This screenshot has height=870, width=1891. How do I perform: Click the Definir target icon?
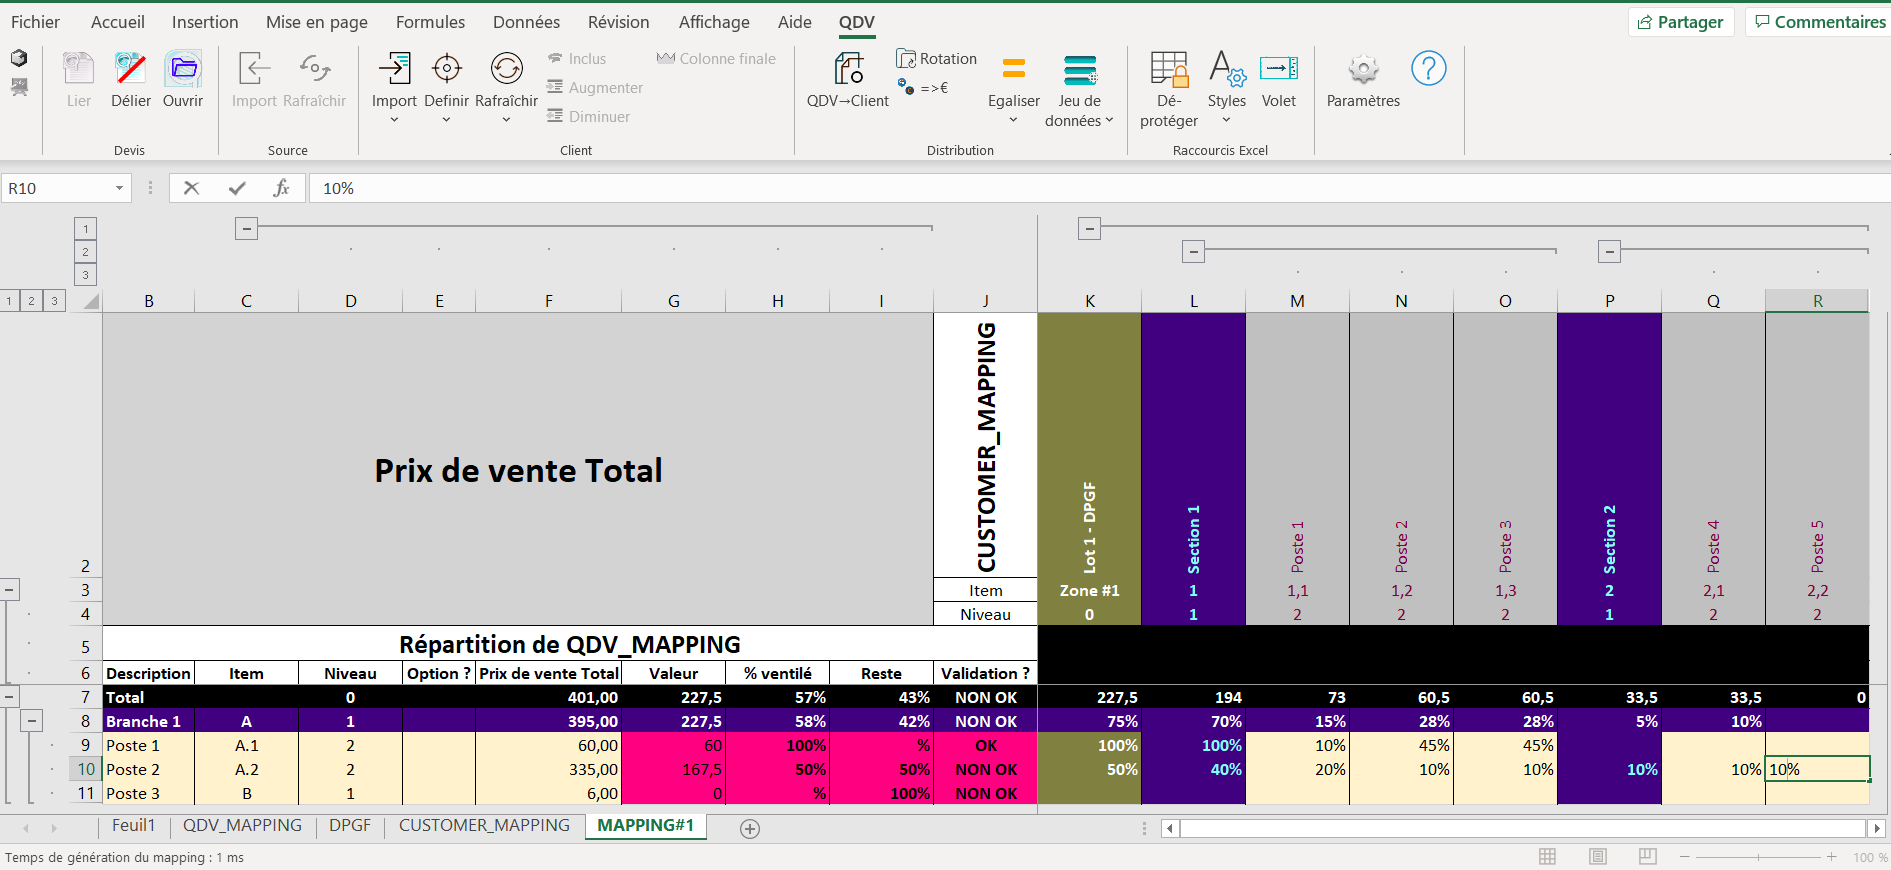pos(446,70)
